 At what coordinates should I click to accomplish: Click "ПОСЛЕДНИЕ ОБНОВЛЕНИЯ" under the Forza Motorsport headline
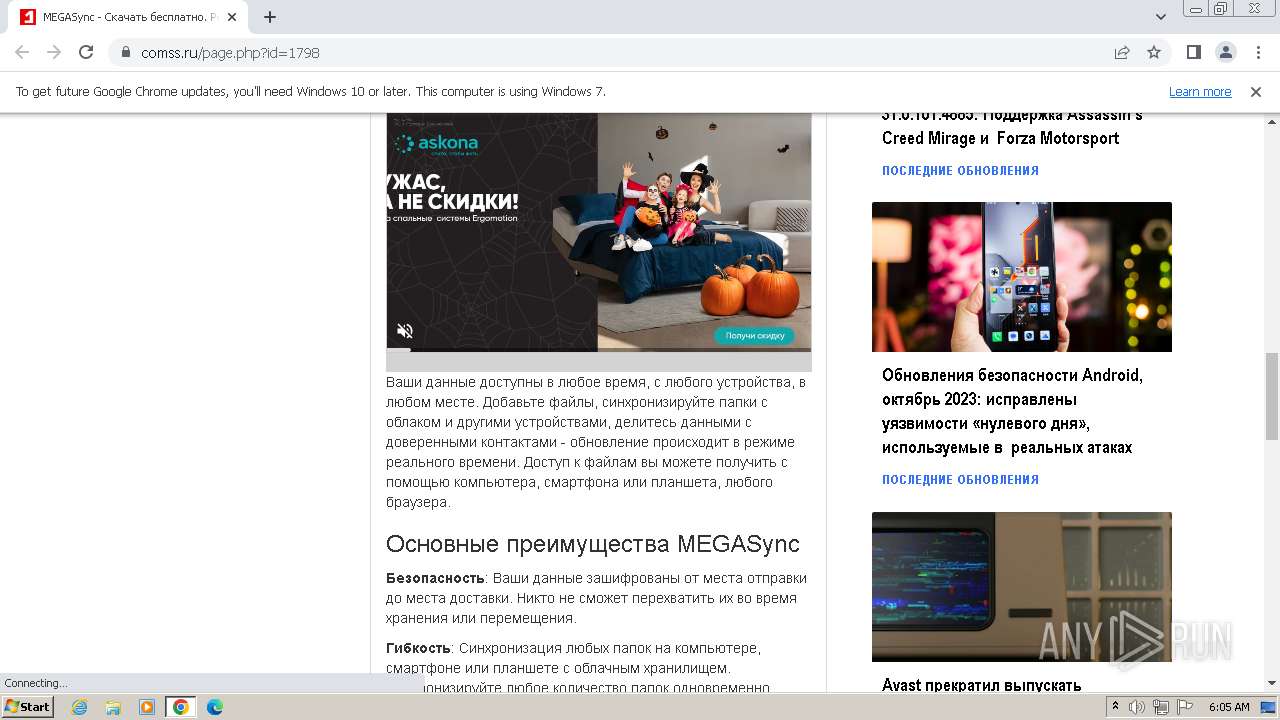(x=960, y=171)
